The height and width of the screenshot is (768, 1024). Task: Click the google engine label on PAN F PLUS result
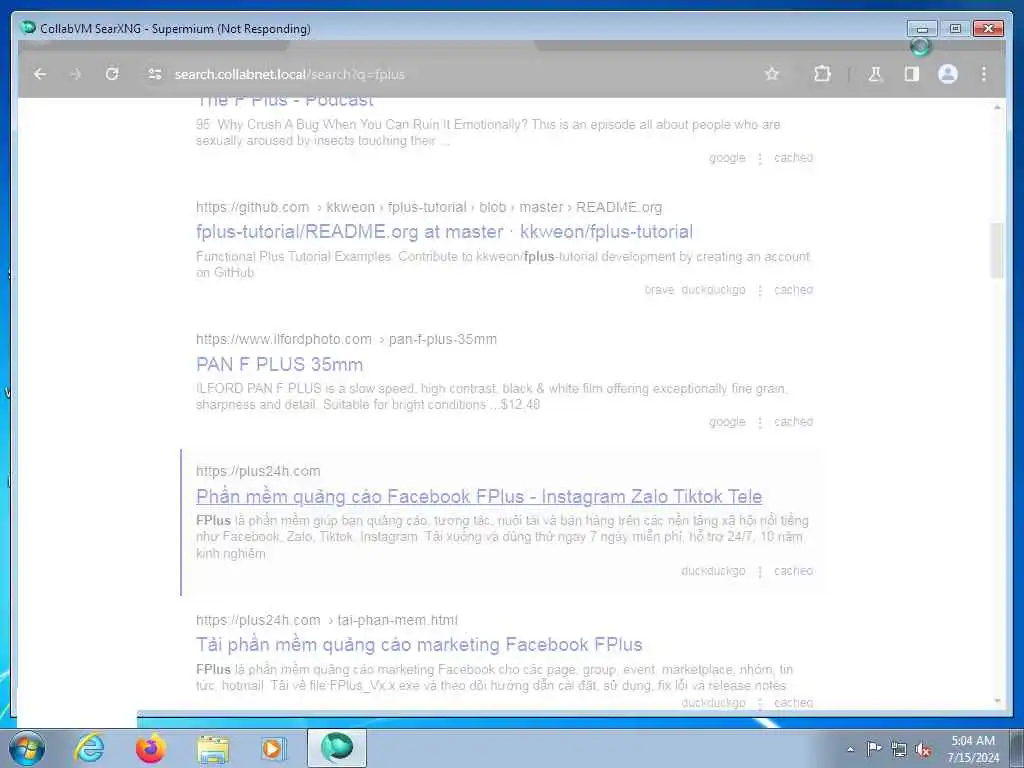click(727, 422)
